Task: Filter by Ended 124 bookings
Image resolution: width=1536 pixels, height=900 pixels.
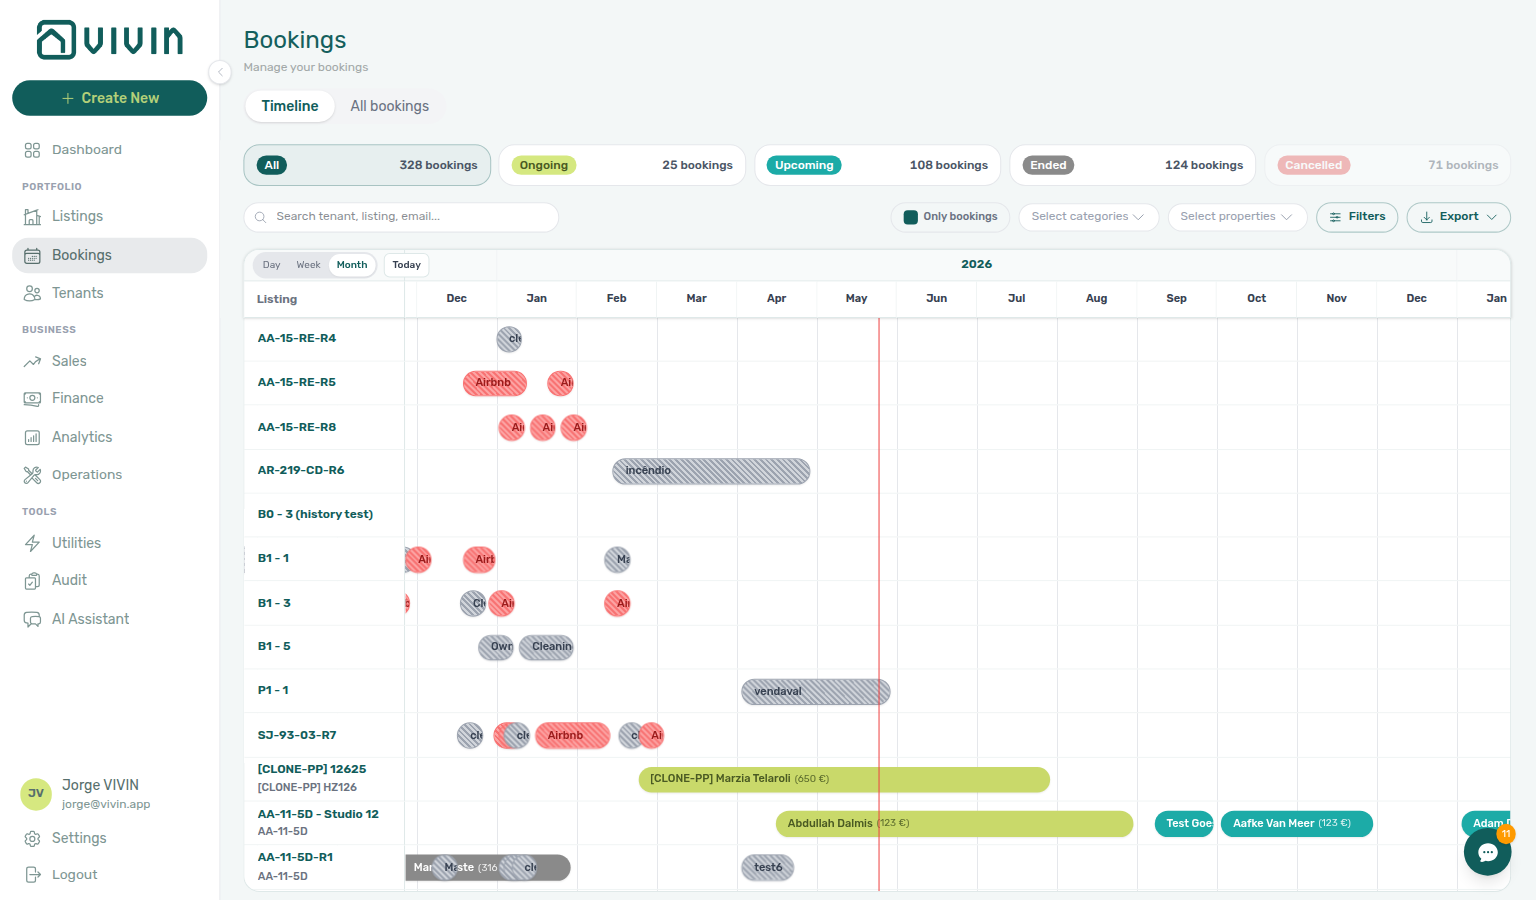Action: pyautogui.click(x=1133, y=165)
